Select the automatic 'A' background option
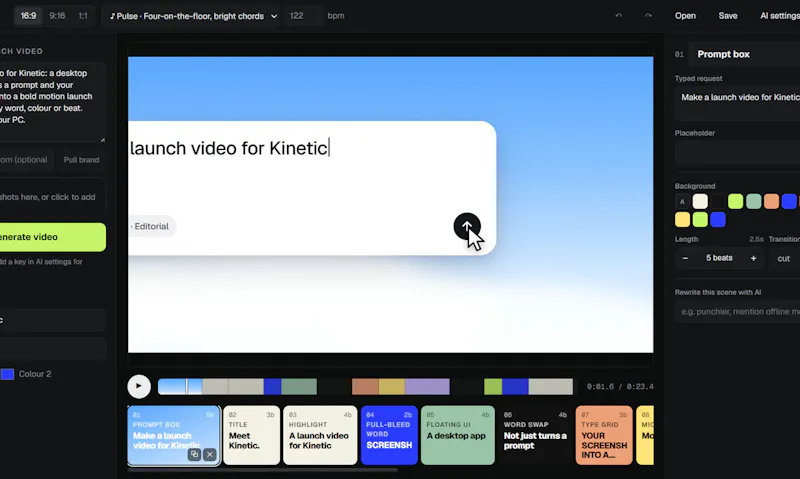 (682, 201)
